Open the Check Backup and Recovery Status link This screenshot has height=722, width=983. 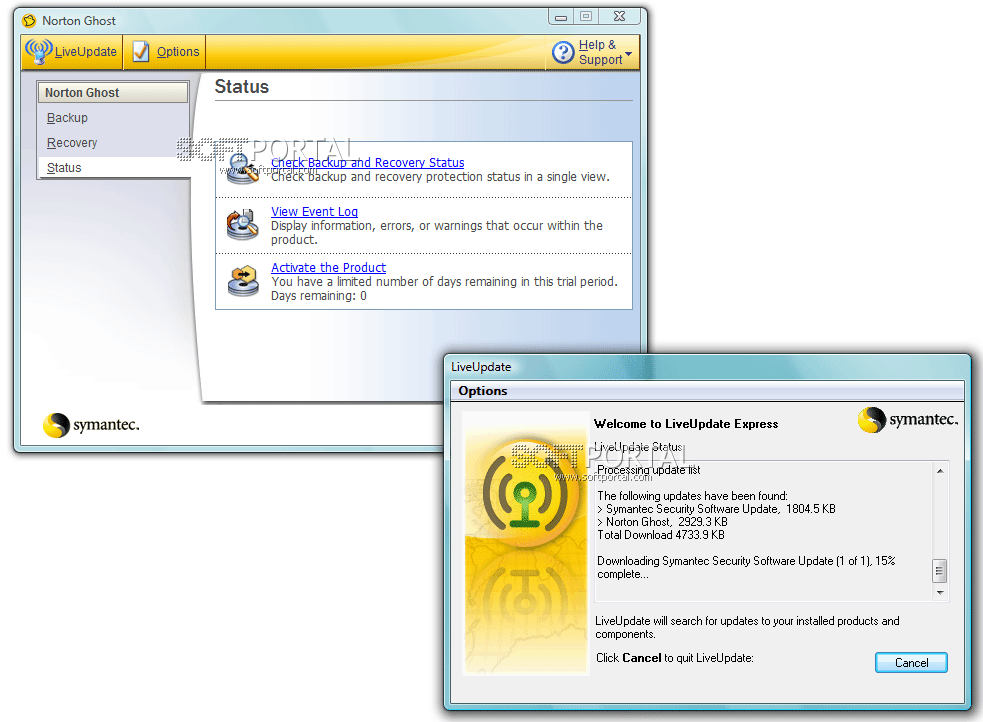[x=367, y=162]
